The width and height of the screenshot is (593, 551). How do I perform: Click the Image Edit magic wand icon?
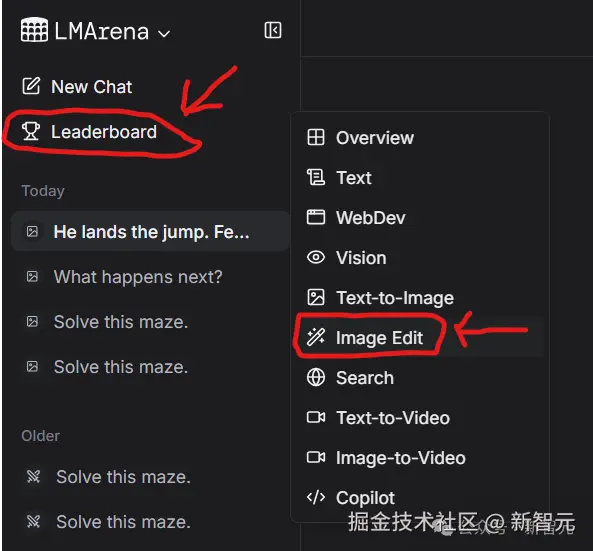tap(316, 337)
